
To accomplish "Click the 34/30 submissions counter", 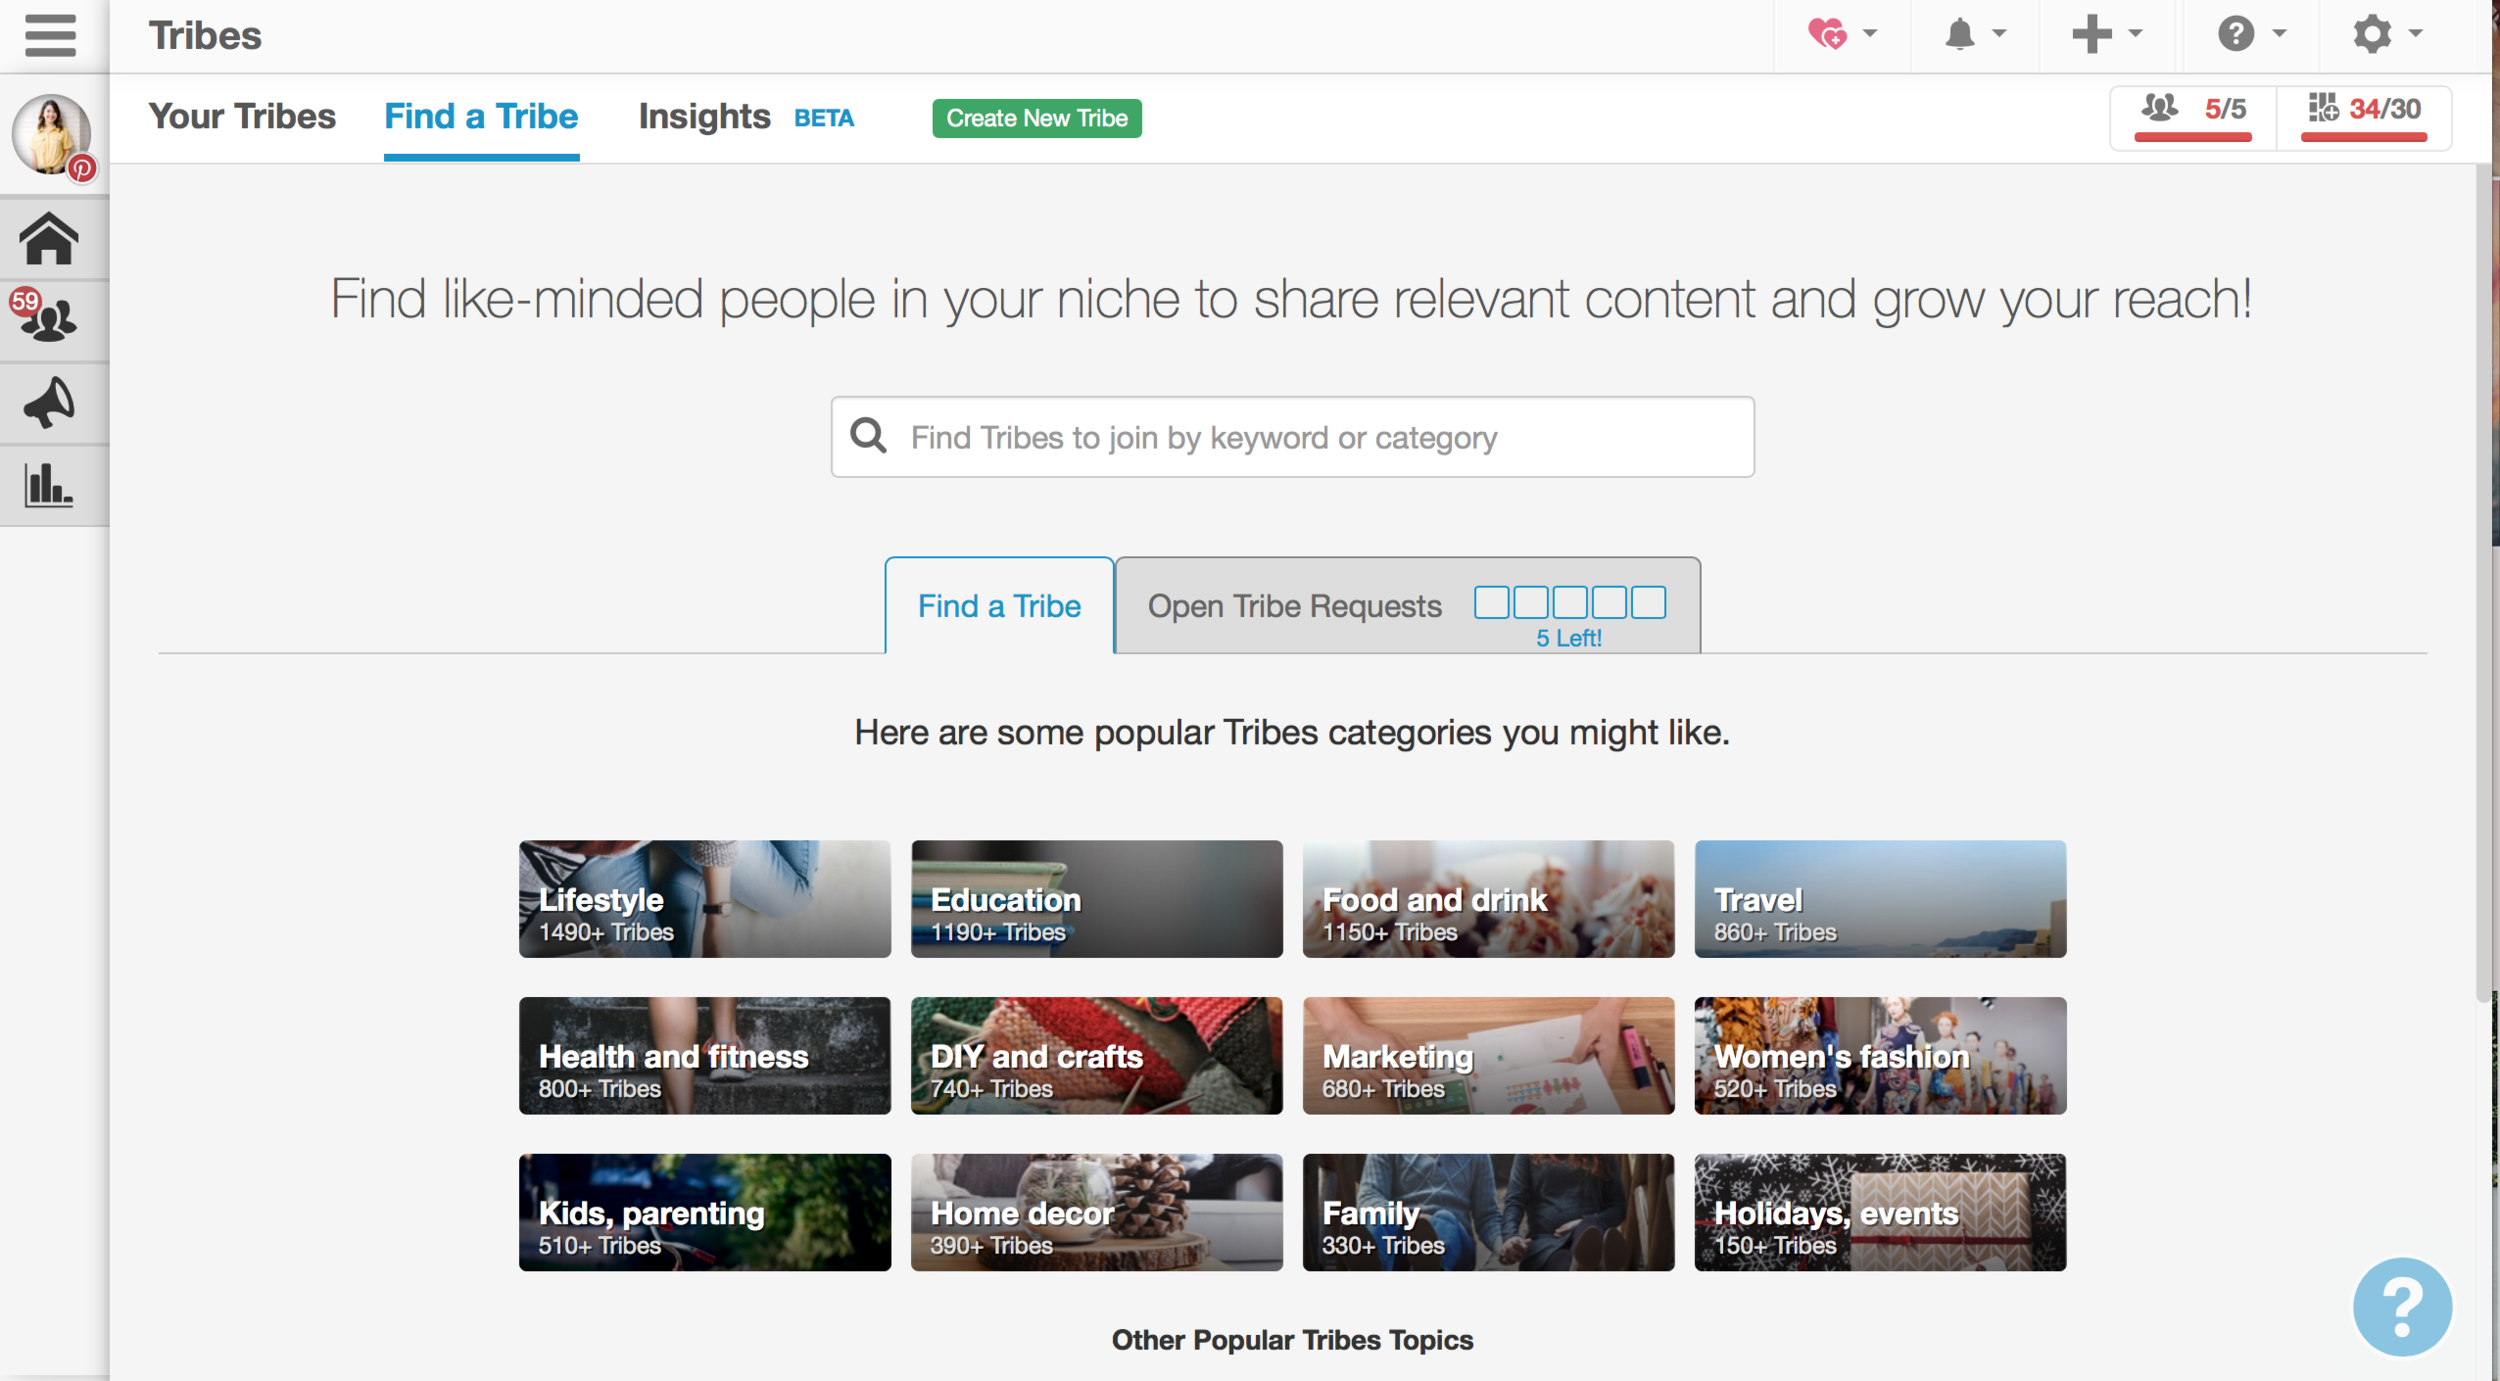I will click(2364, 118).
